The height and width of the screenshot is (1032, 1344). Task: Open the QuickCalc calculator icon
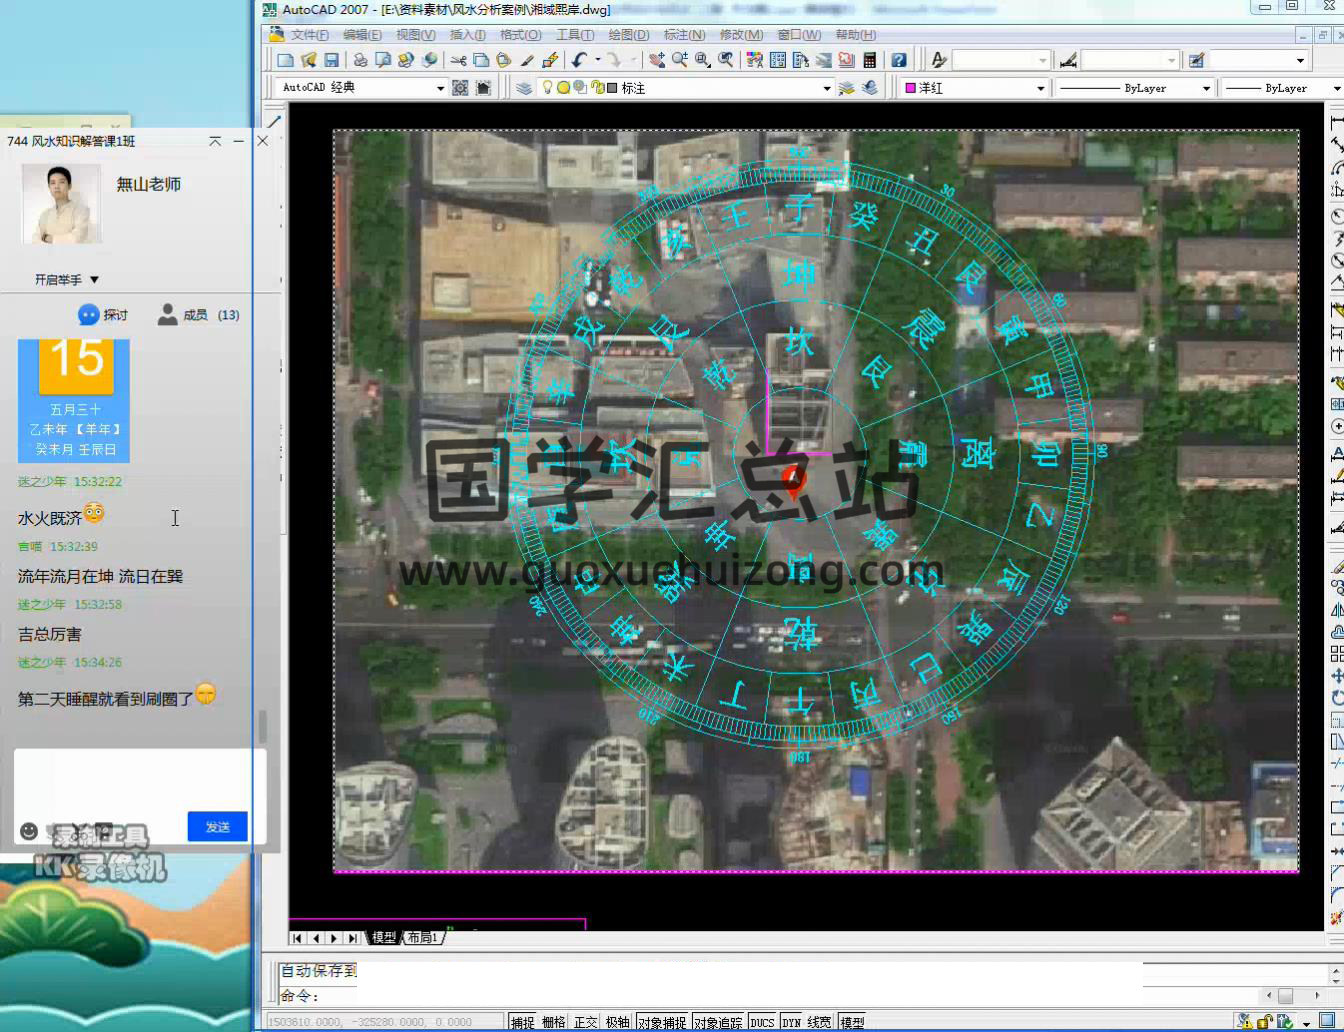pos(869,61)
